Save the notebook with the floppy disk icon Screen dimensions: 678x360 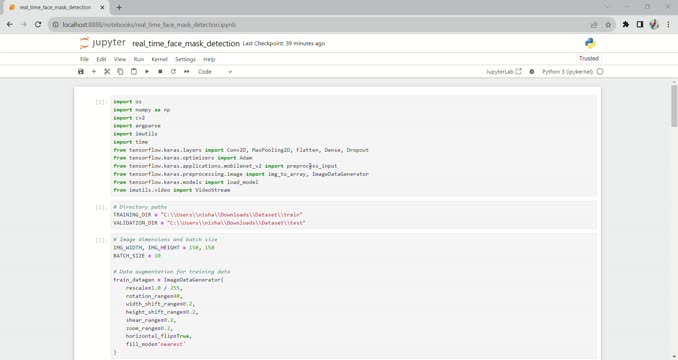(80, 71)
